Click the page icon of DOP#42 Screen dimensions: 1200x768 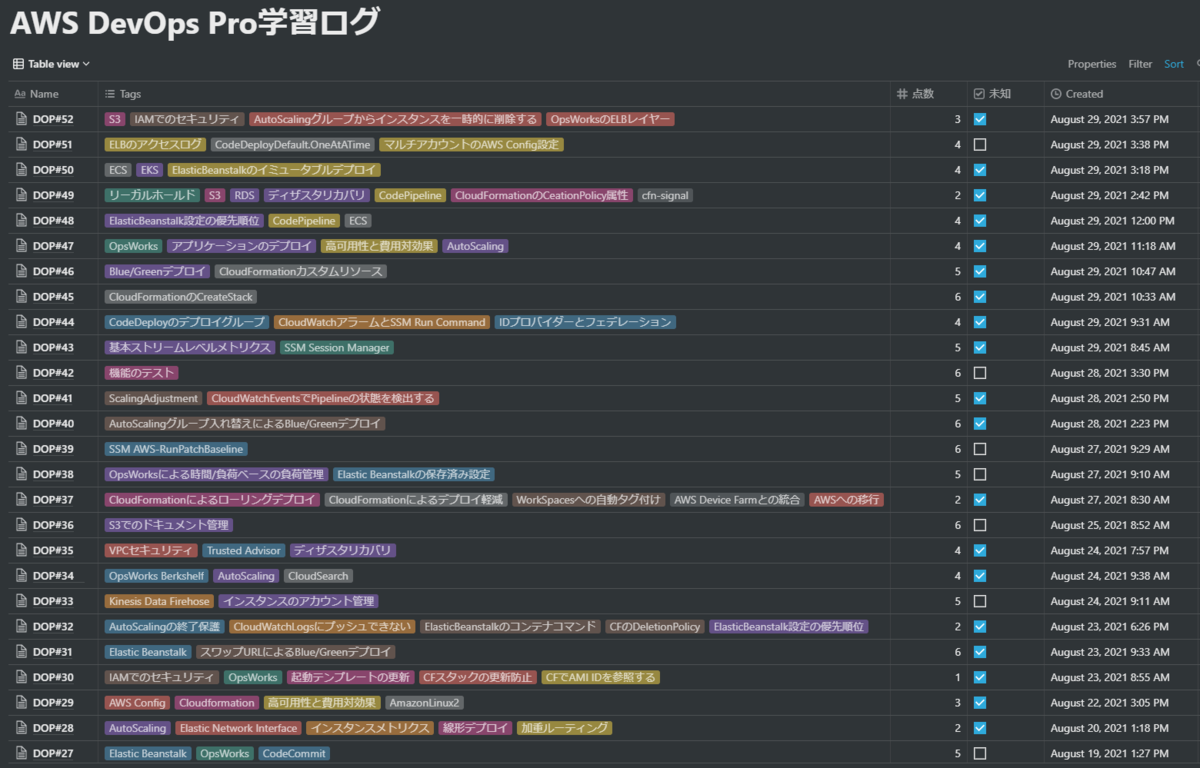21,373
